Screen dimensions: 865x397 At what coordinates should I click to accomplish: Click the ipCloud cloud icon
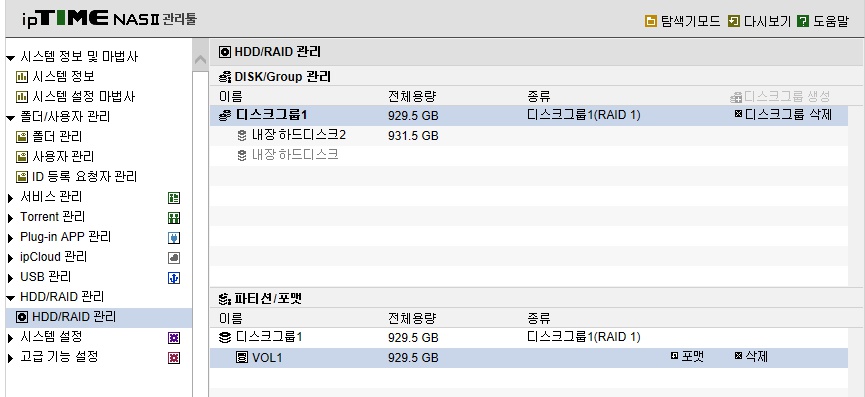pos(174,258)
